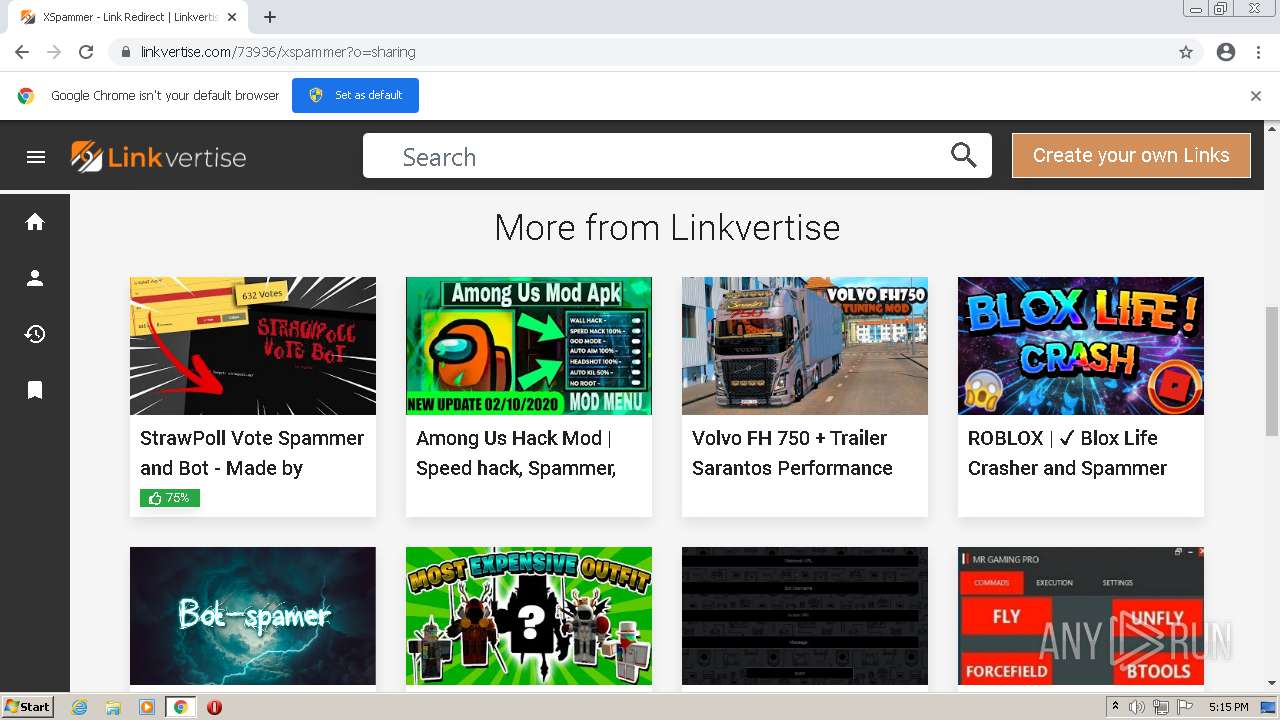Open the history icon in sidebar
1280x720 pixels.
click(35, 334)
